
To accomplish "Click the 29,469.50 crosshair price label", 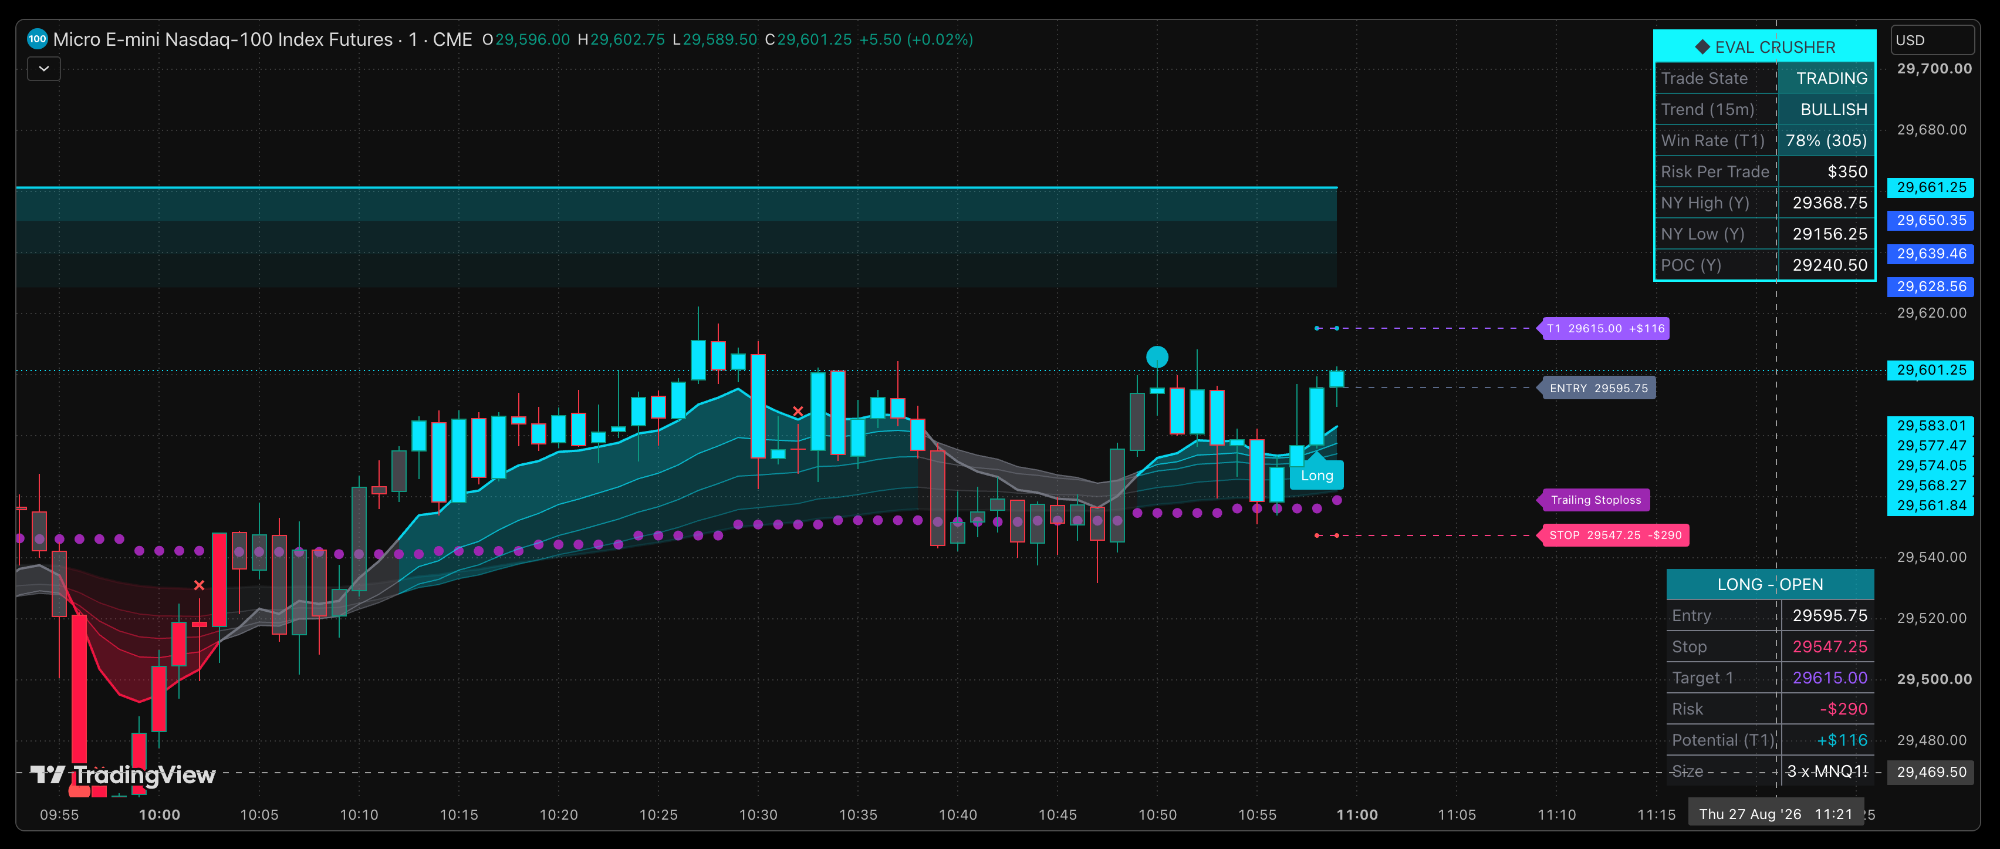I will pyautogui.click(x=1930, y=772).
